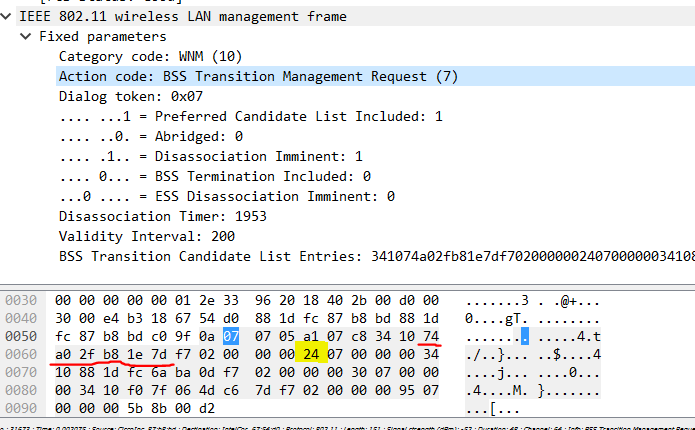Select the Category code: WNM (10) row
This screenshot has width=695, height=430.
tap(150, 56)
